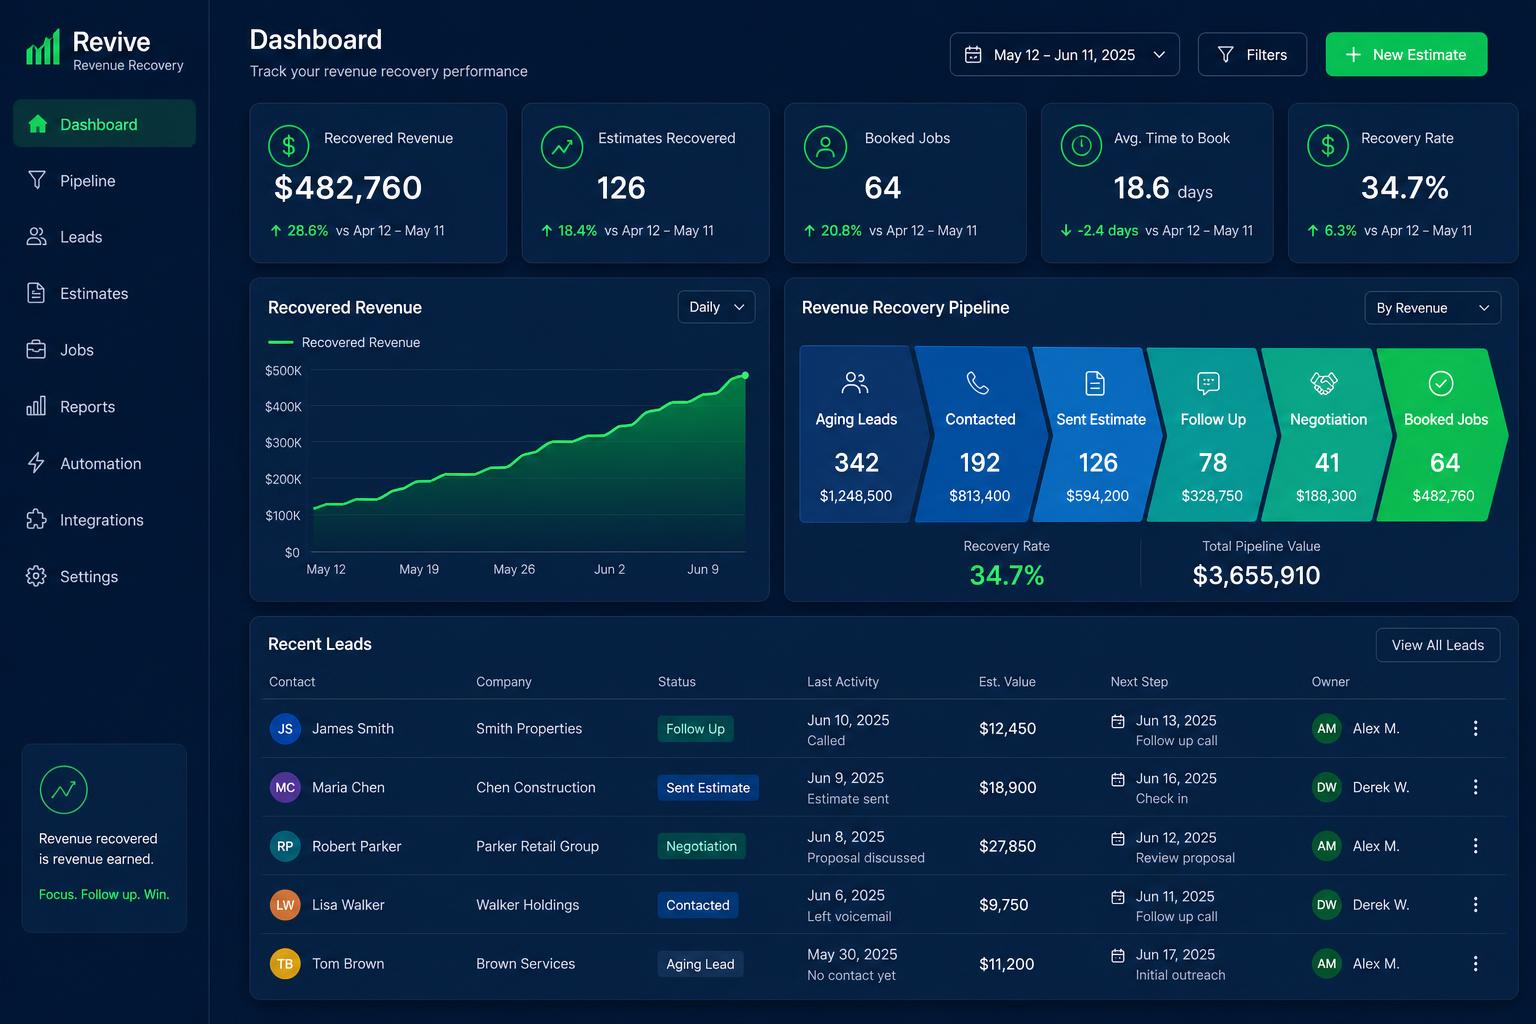
Task: Open three-dot menu for Maria Chen
Action: pyautogui.click(x=1475, y=787)
